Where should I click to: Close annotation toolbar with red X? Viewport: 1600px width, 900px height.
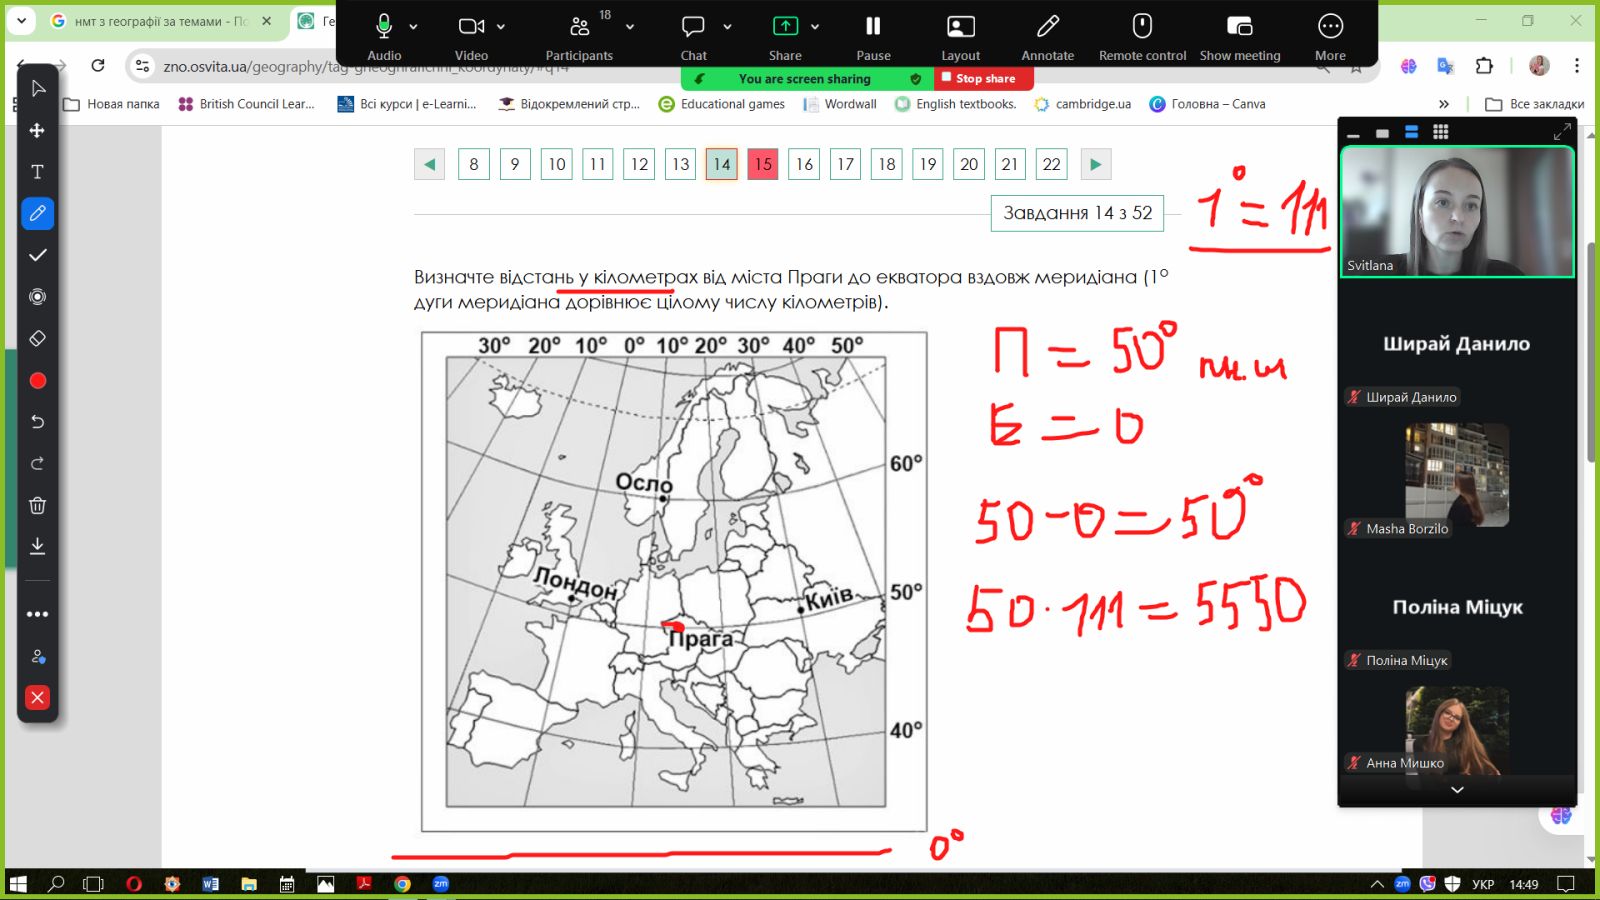coord(37,698)
